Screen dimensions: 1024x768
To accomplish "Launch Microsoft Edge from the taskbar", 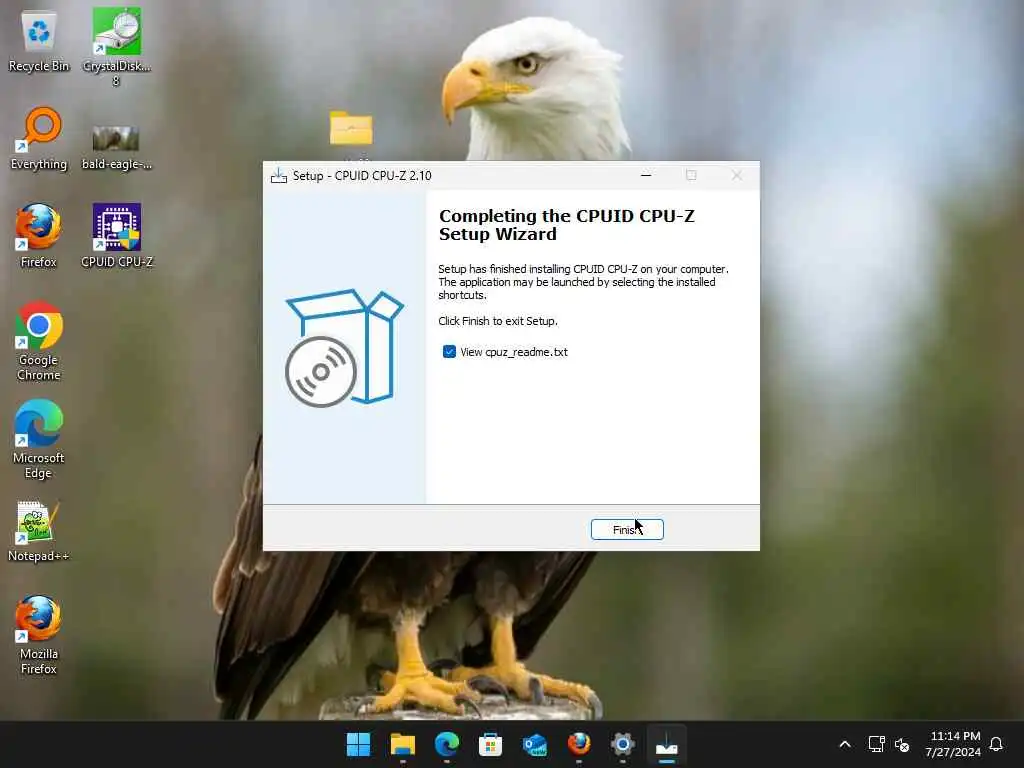I will pyautogui.click(x=447, y=744).
